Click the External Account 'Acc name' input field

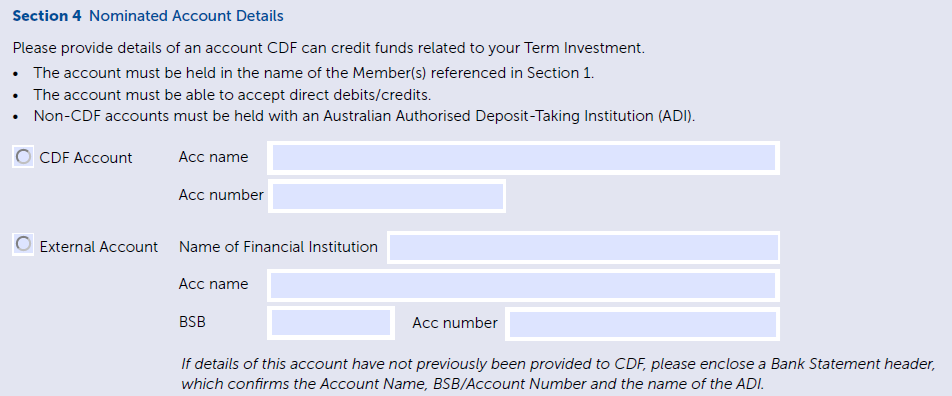pos(523,285)
